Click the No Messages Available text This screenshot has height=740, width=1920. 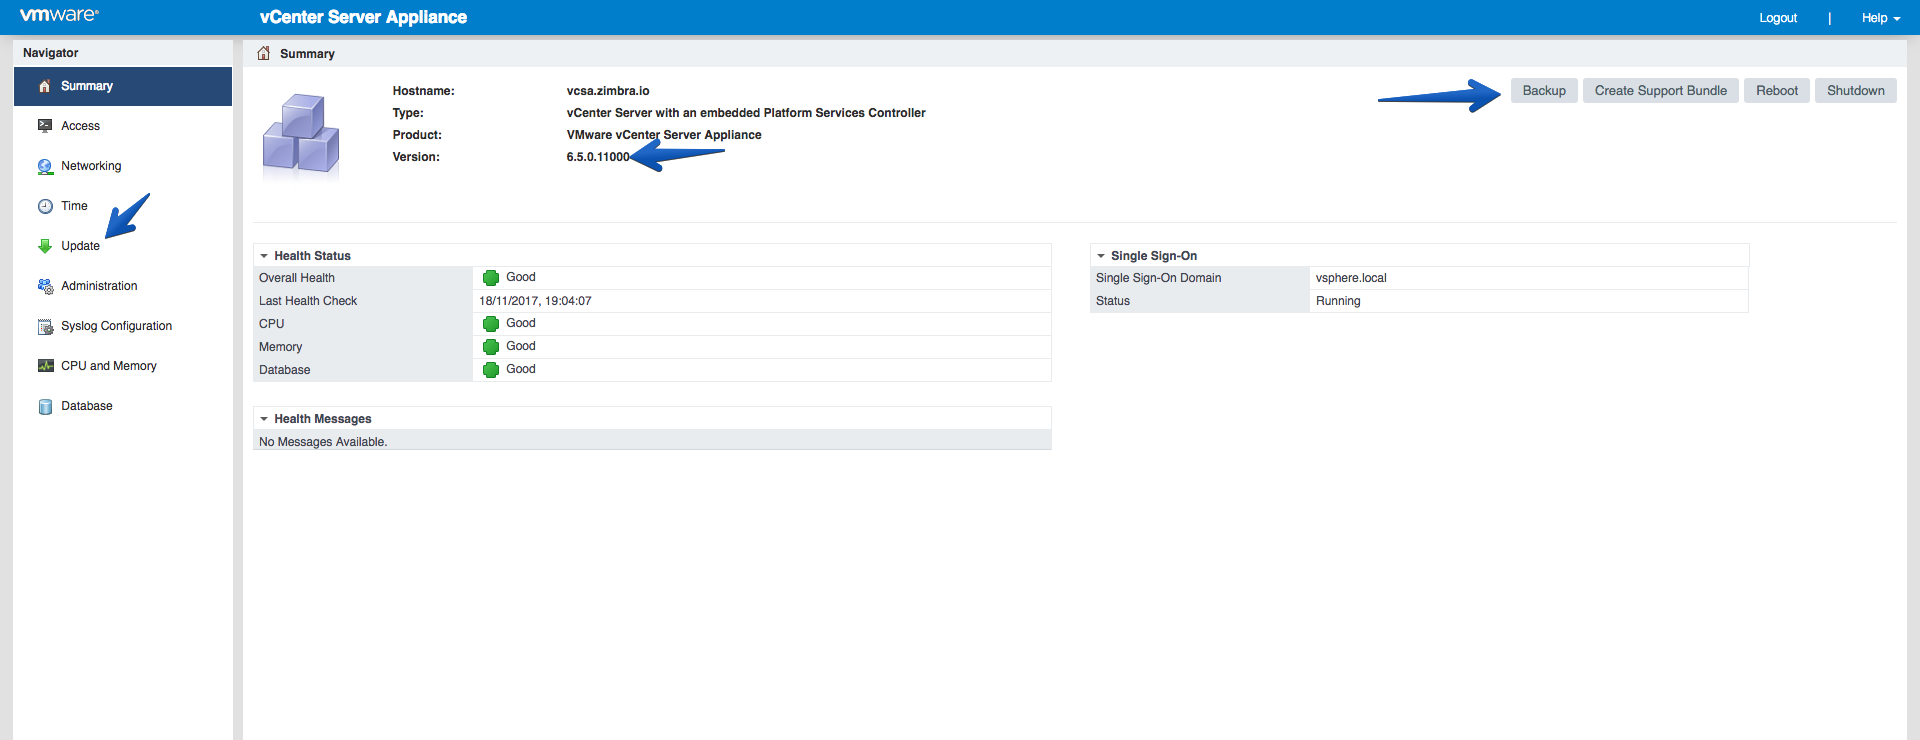click(x=323, y=442)
